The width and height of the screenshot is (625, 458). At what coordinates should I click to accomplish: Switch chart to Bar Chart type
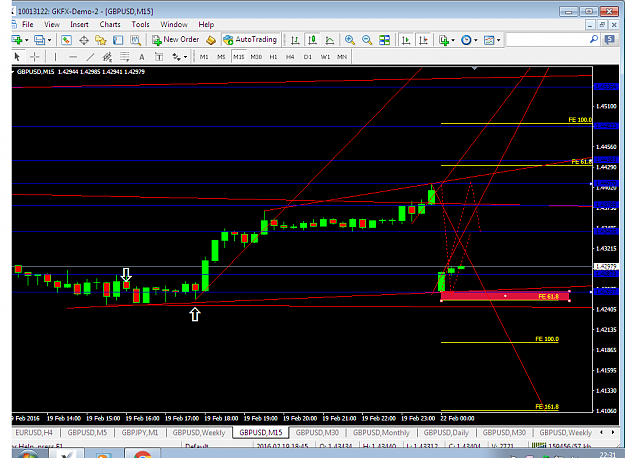295,40
